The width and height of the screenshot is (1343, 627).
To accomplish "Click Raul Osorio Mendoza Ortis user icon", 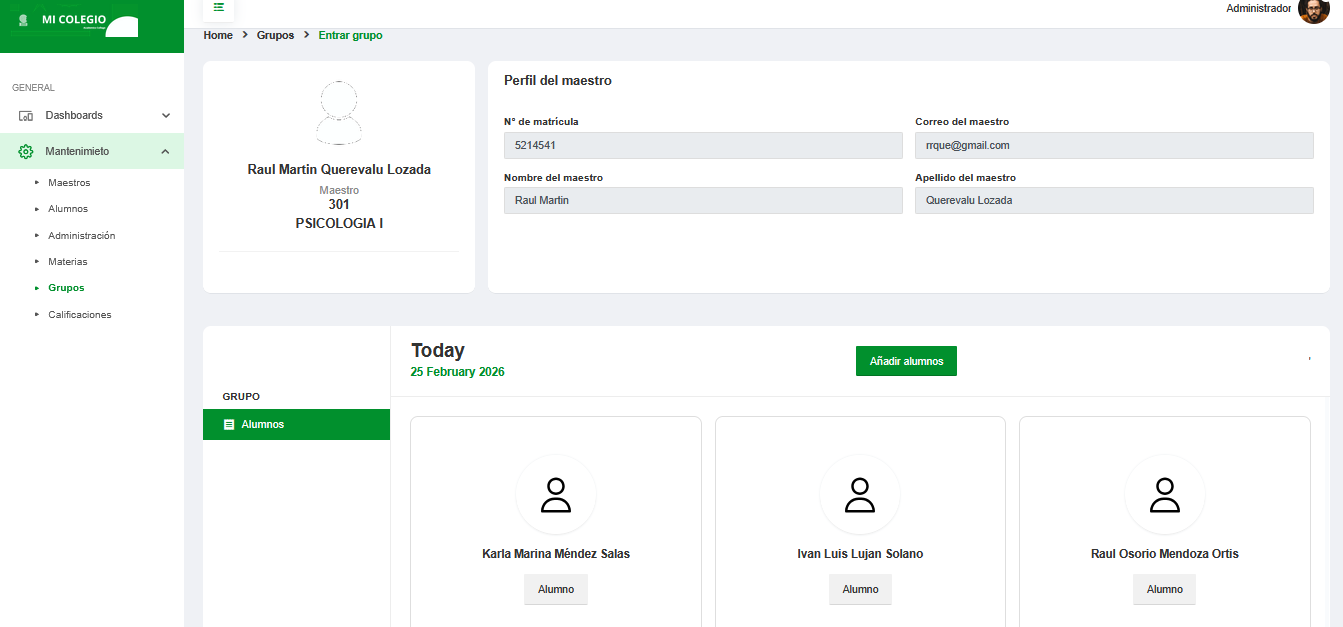I will point(1164,495).
